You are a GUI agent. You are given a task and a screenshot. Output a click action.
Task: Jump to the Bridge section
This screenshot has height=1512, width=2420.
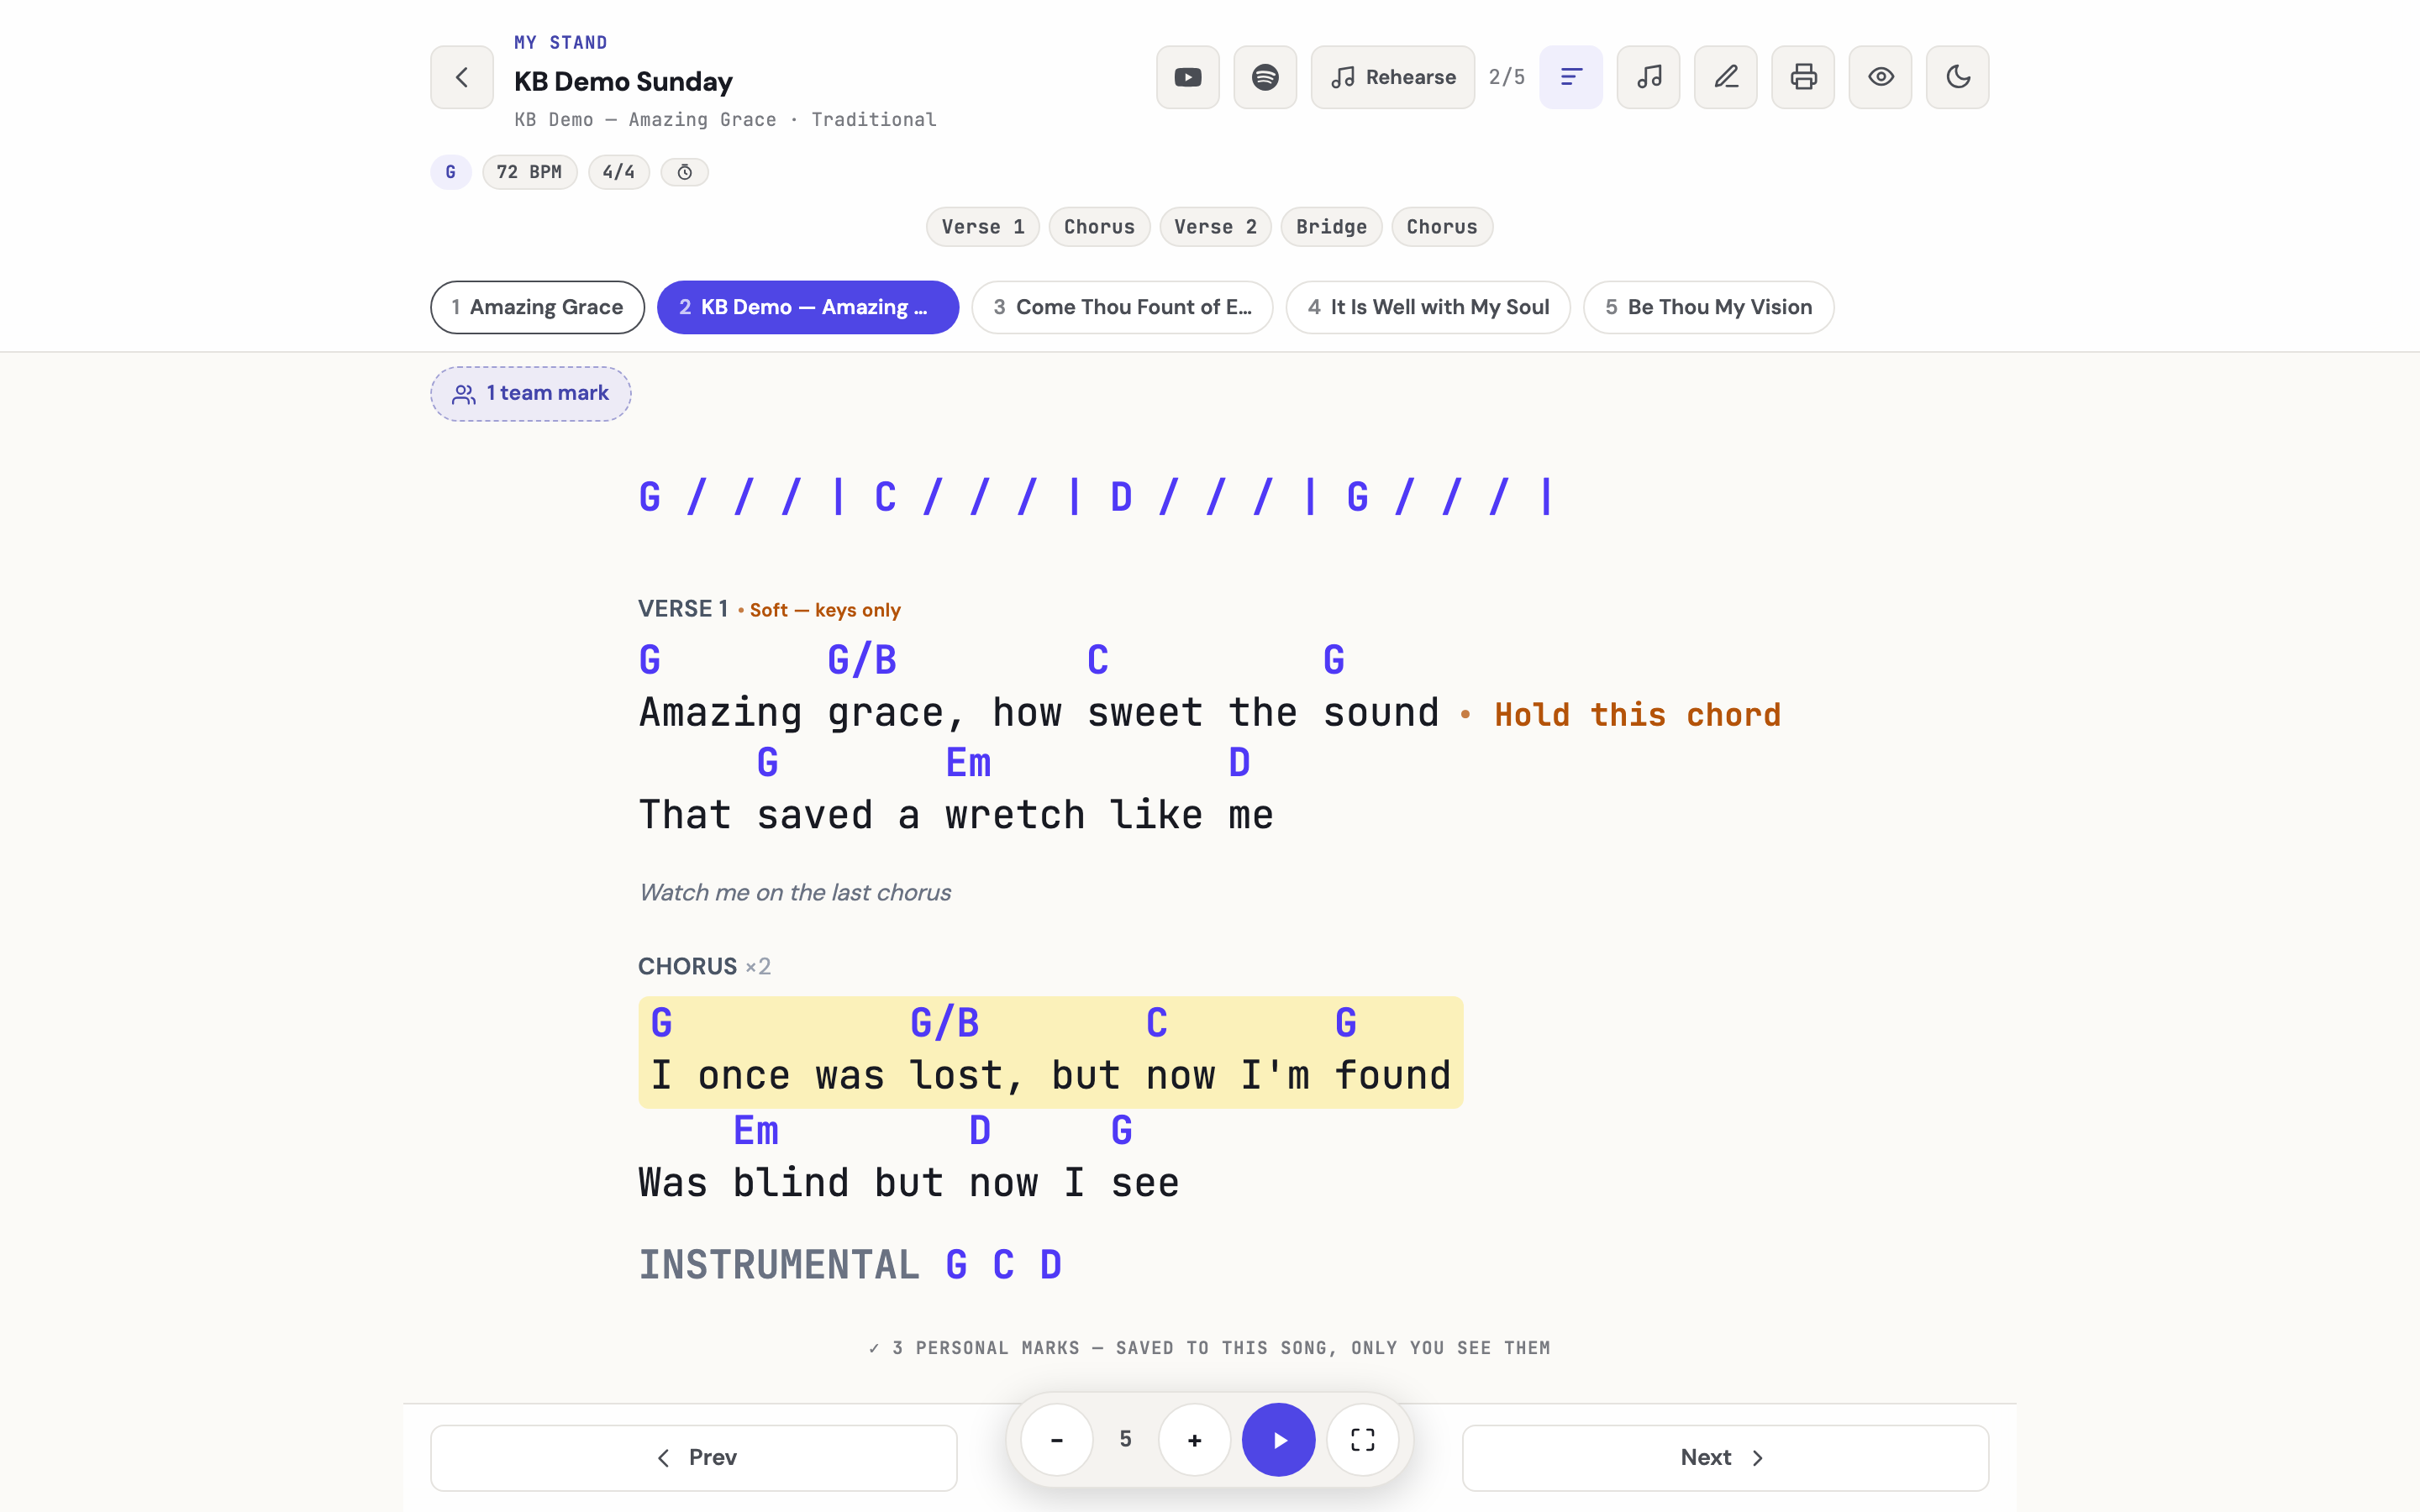[x=1331, y=227]
